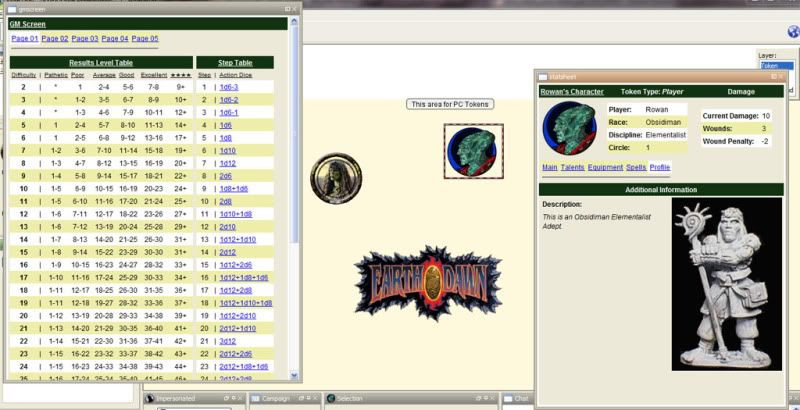This screenshot has height=410, width=800.
Task: Roll the 1d12+1d10+1d8 dice link
Action: pyautogui.click(x=246, y=303)
